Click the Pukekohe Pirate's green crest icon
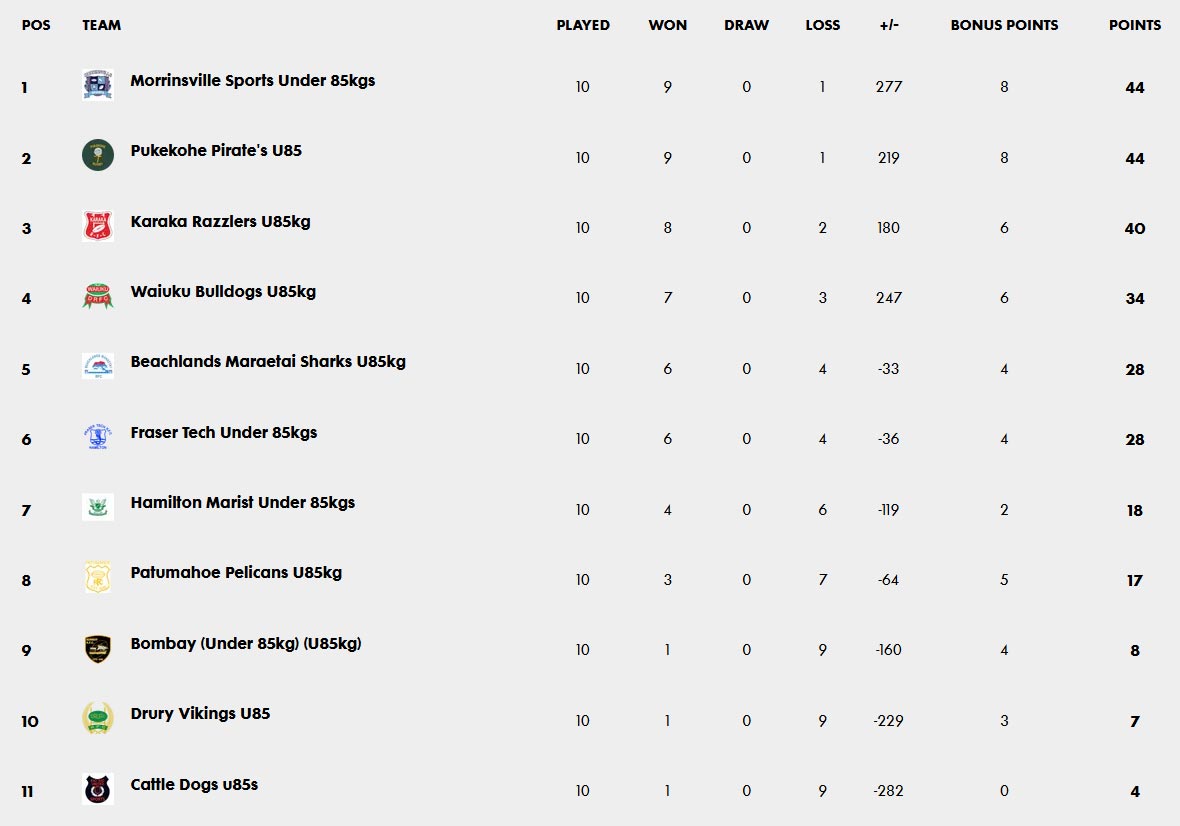The width and height of the screenshot is (1180, 826). [x=98, y=155]
